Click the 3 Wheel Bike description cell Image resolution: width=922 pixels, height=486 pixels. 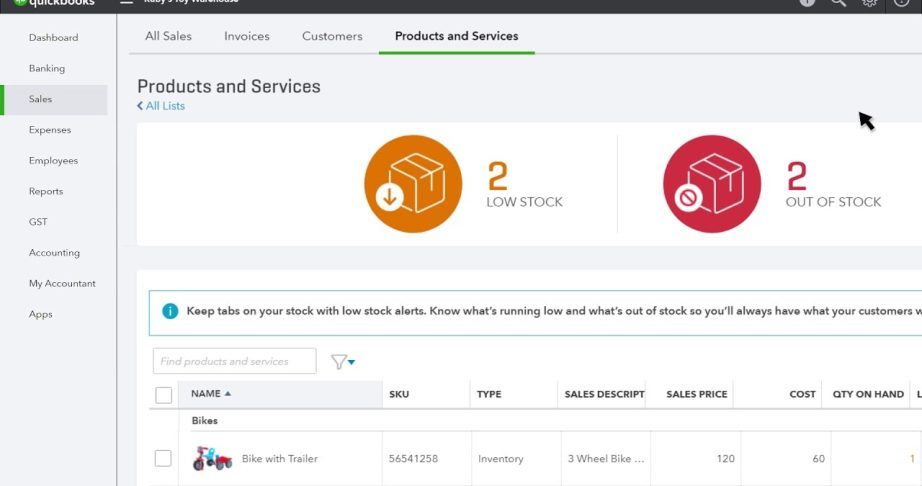(x=606, y=459)
